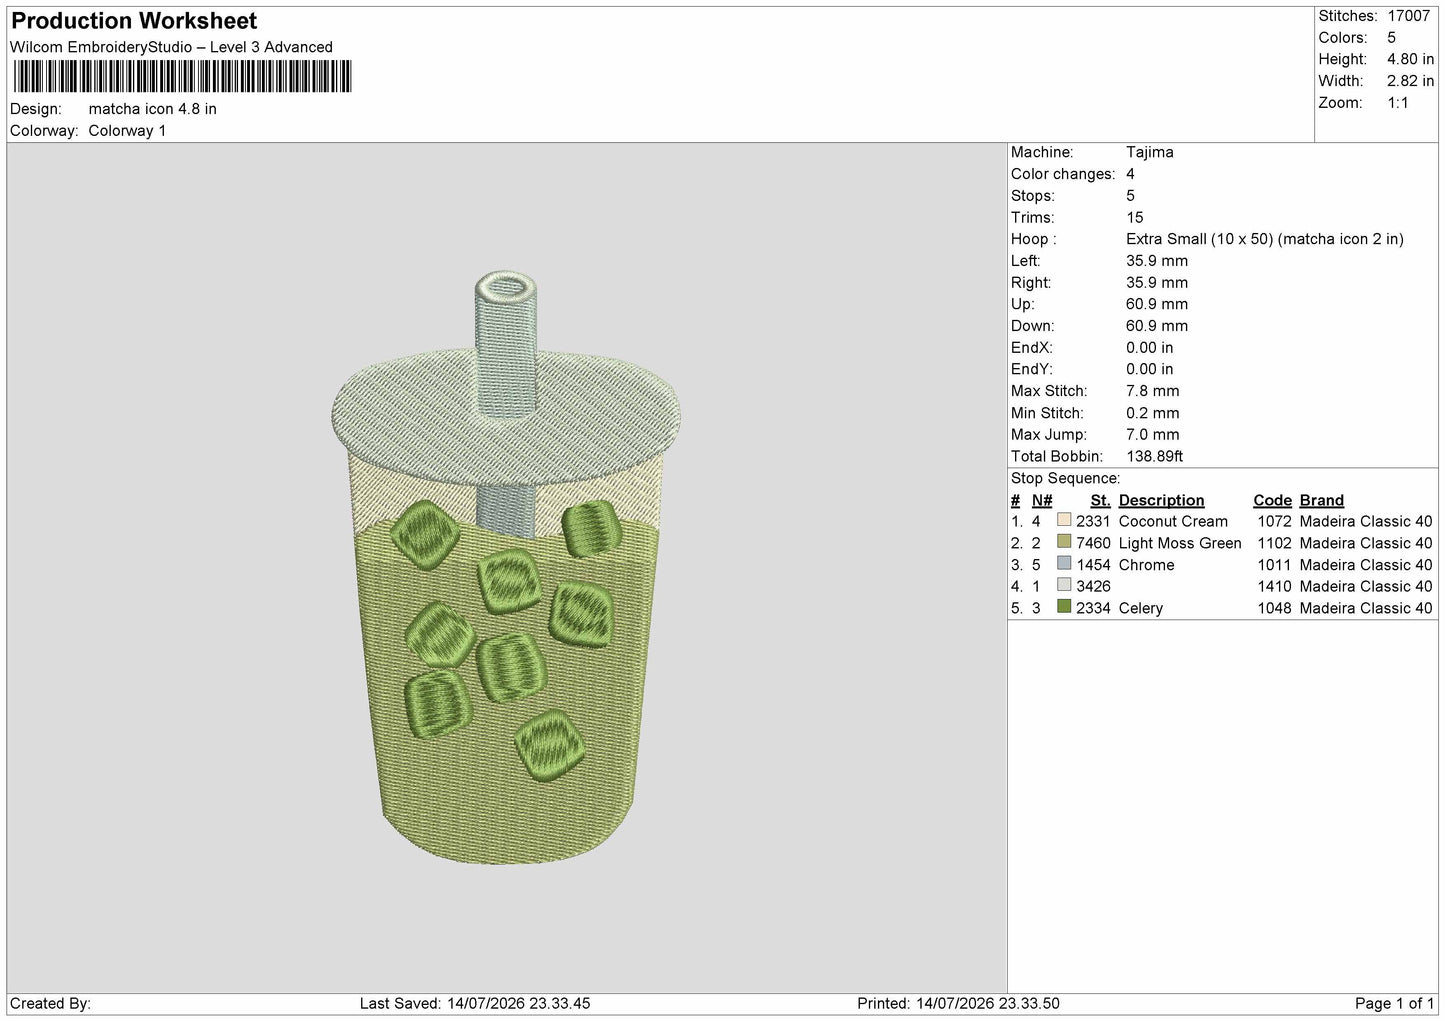Click the 'Chrome' description
Image resolution: width=1445 pixels, height=1021 pixels.
coord(1146,565)
